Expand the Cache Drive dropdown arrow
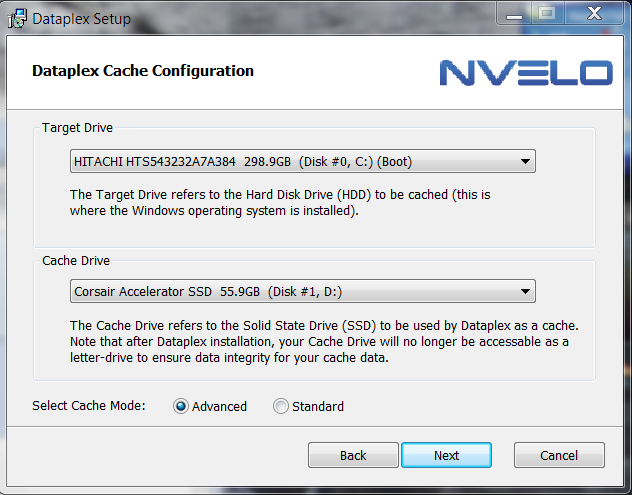Viewport: 632px width, 495px height. point(526,292)
